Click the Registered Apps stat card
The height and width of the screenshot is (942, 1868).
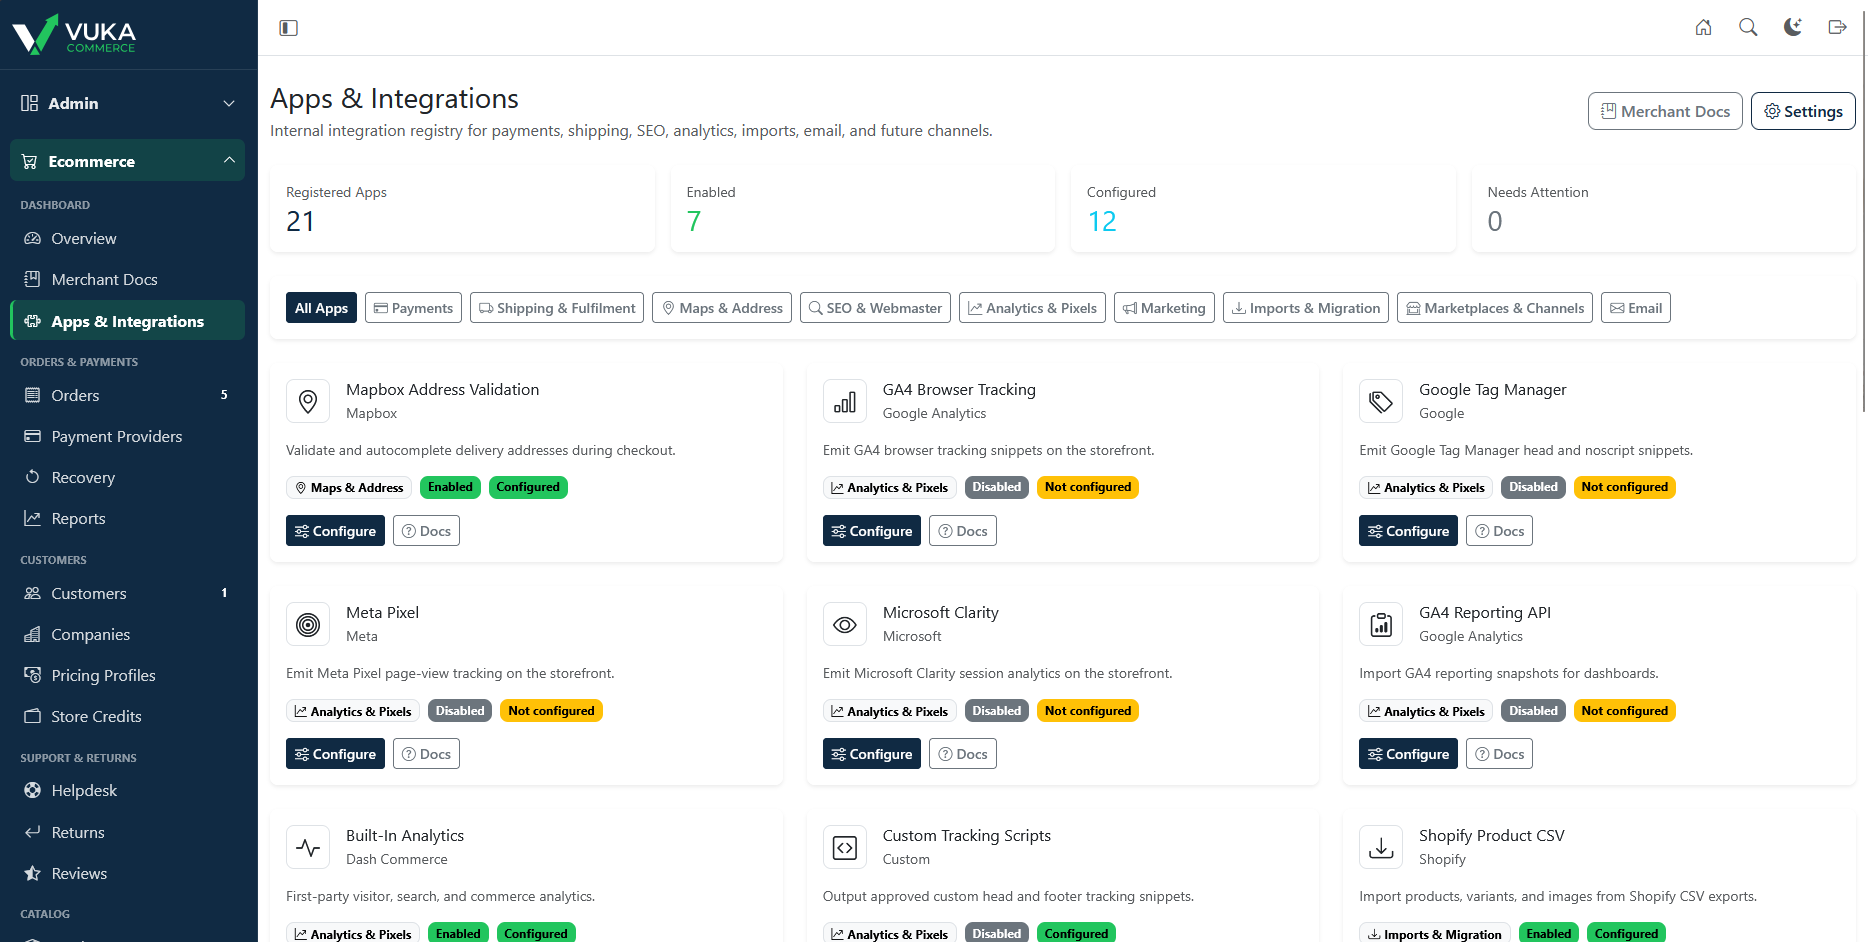coord(462,209)
